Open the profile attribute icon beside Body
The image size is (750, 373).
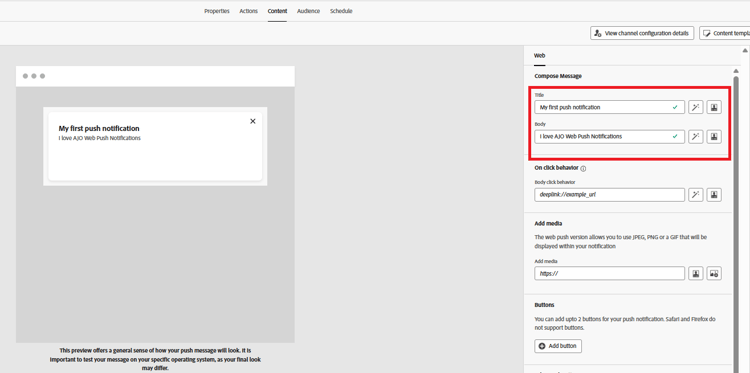point(714,137)
